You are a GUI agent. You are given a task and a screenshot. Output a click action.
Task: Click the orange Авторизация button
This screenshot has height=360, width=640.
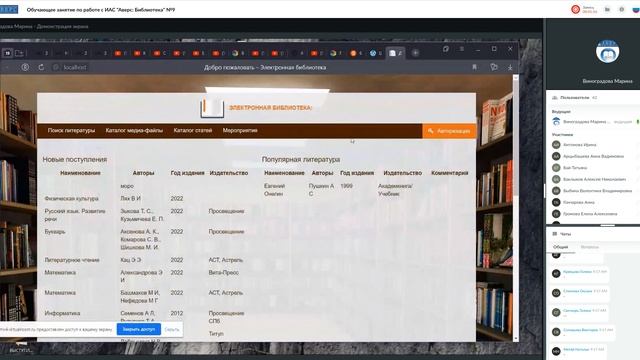coord(449,131)
